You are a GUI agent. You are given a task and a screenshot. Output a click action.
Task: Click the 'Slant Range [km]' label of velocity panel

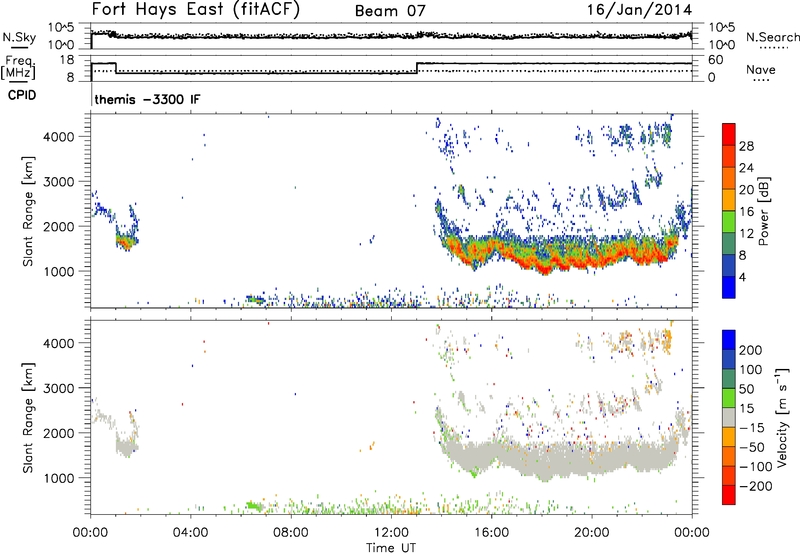click(x=28, y=418)
